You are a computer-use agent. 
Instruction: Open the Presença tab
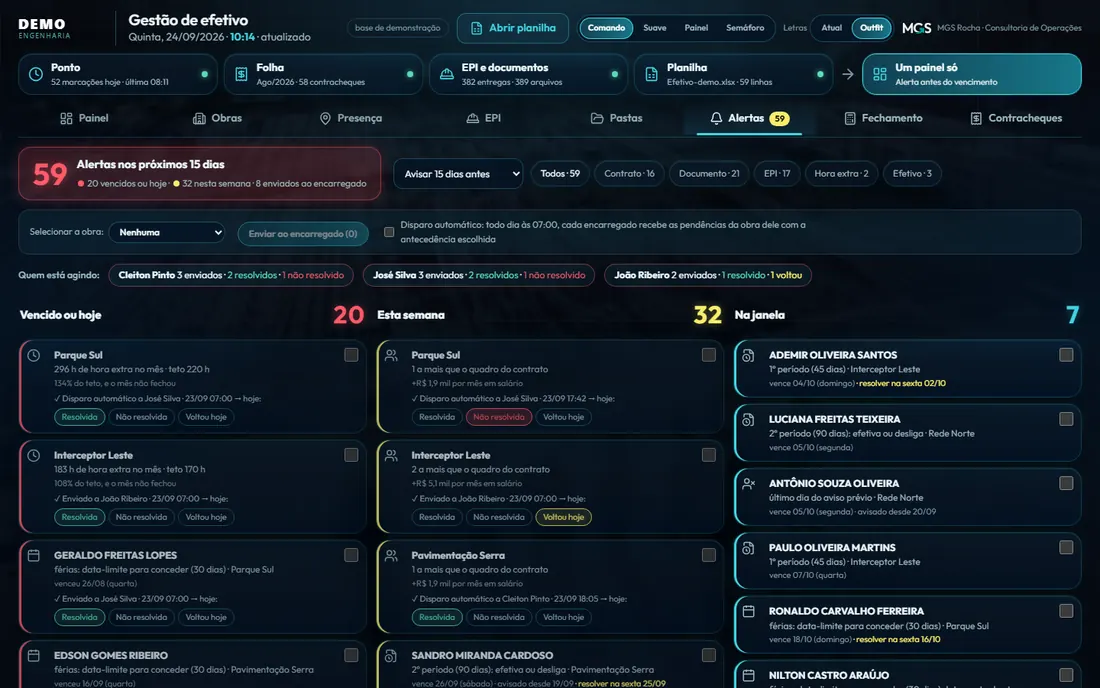tap(351, 118)
